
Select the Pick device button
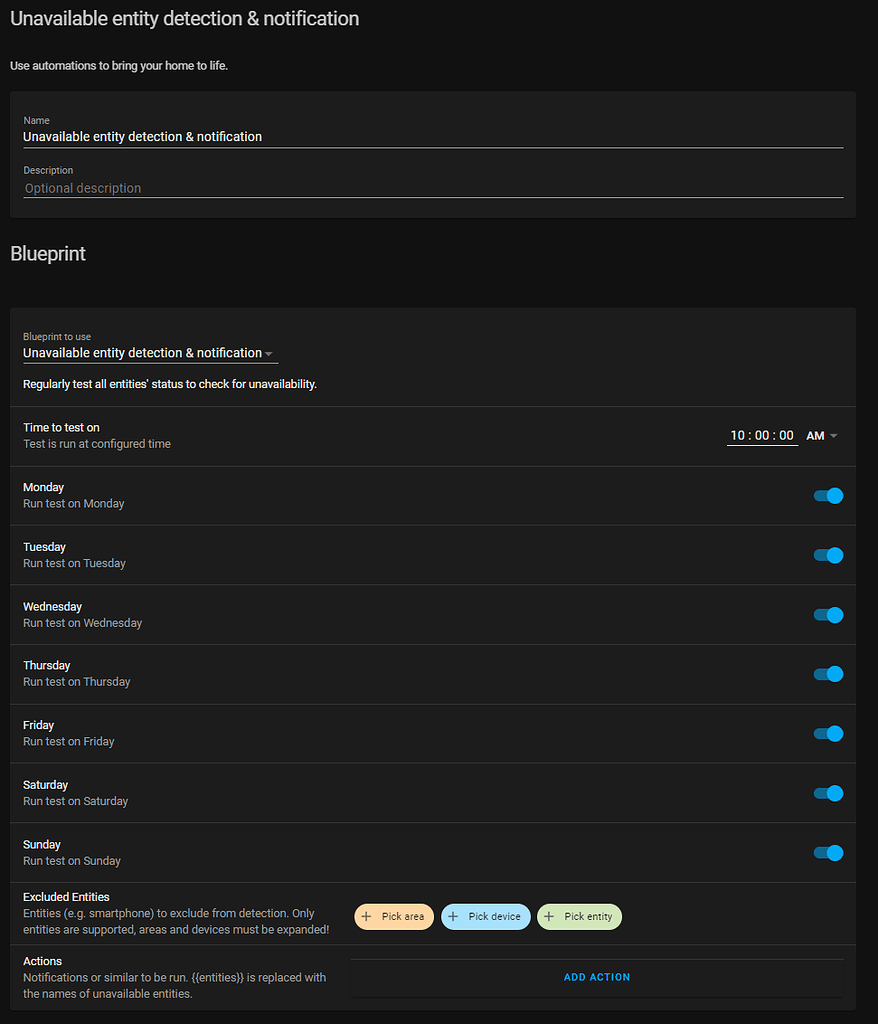[x=486, y=916]
